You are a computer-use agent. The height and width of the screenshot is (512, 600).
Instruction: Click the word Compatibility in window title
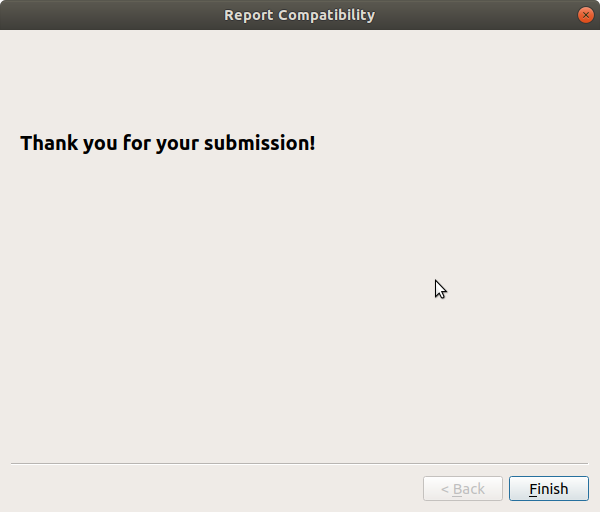coord(327,15)
